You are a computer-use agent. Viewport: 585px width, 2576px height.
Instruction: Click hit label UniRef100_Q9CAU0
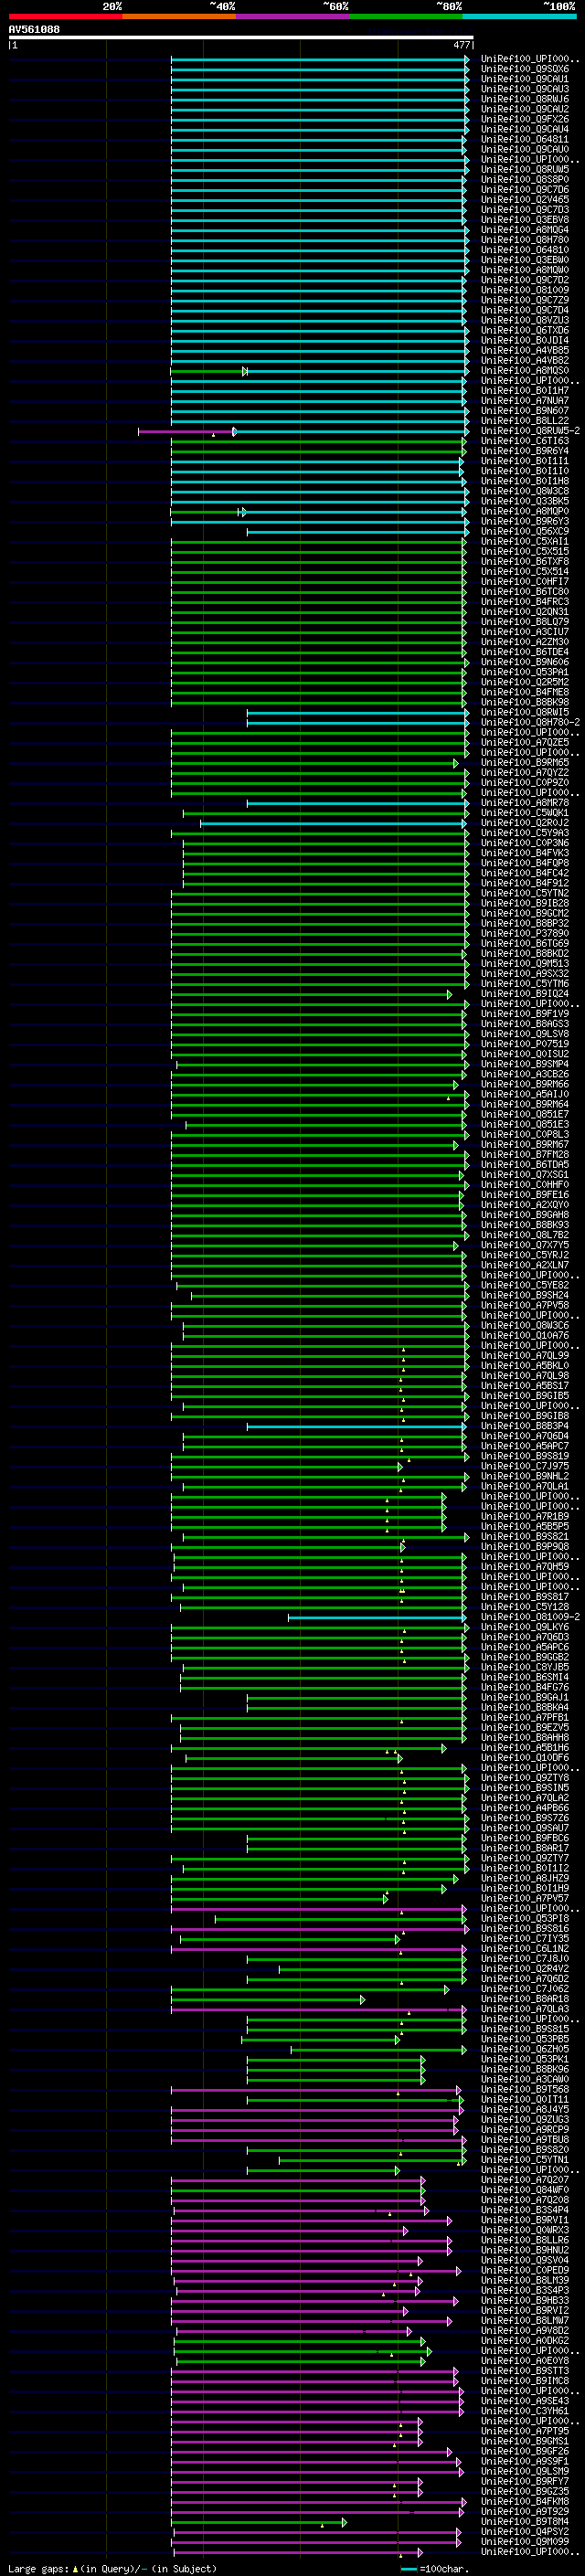(x=525, y=149)
